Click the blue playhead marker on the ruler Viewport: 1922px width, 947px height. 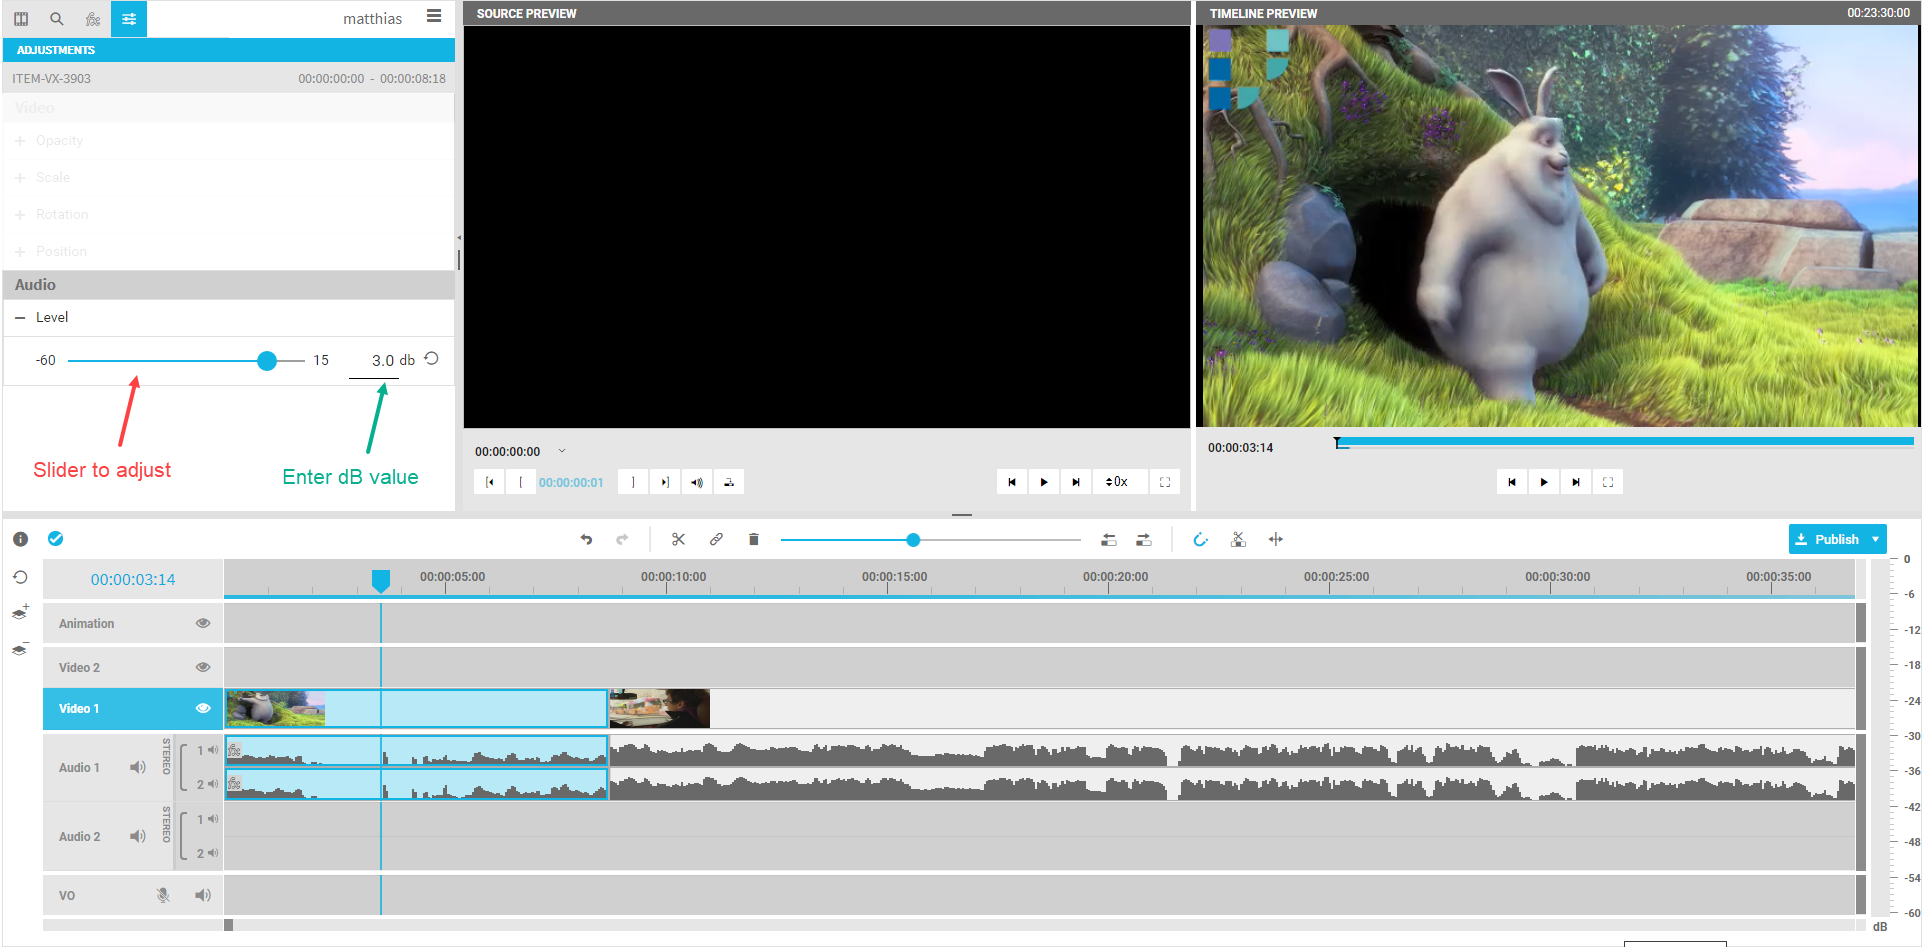[381, 580]
